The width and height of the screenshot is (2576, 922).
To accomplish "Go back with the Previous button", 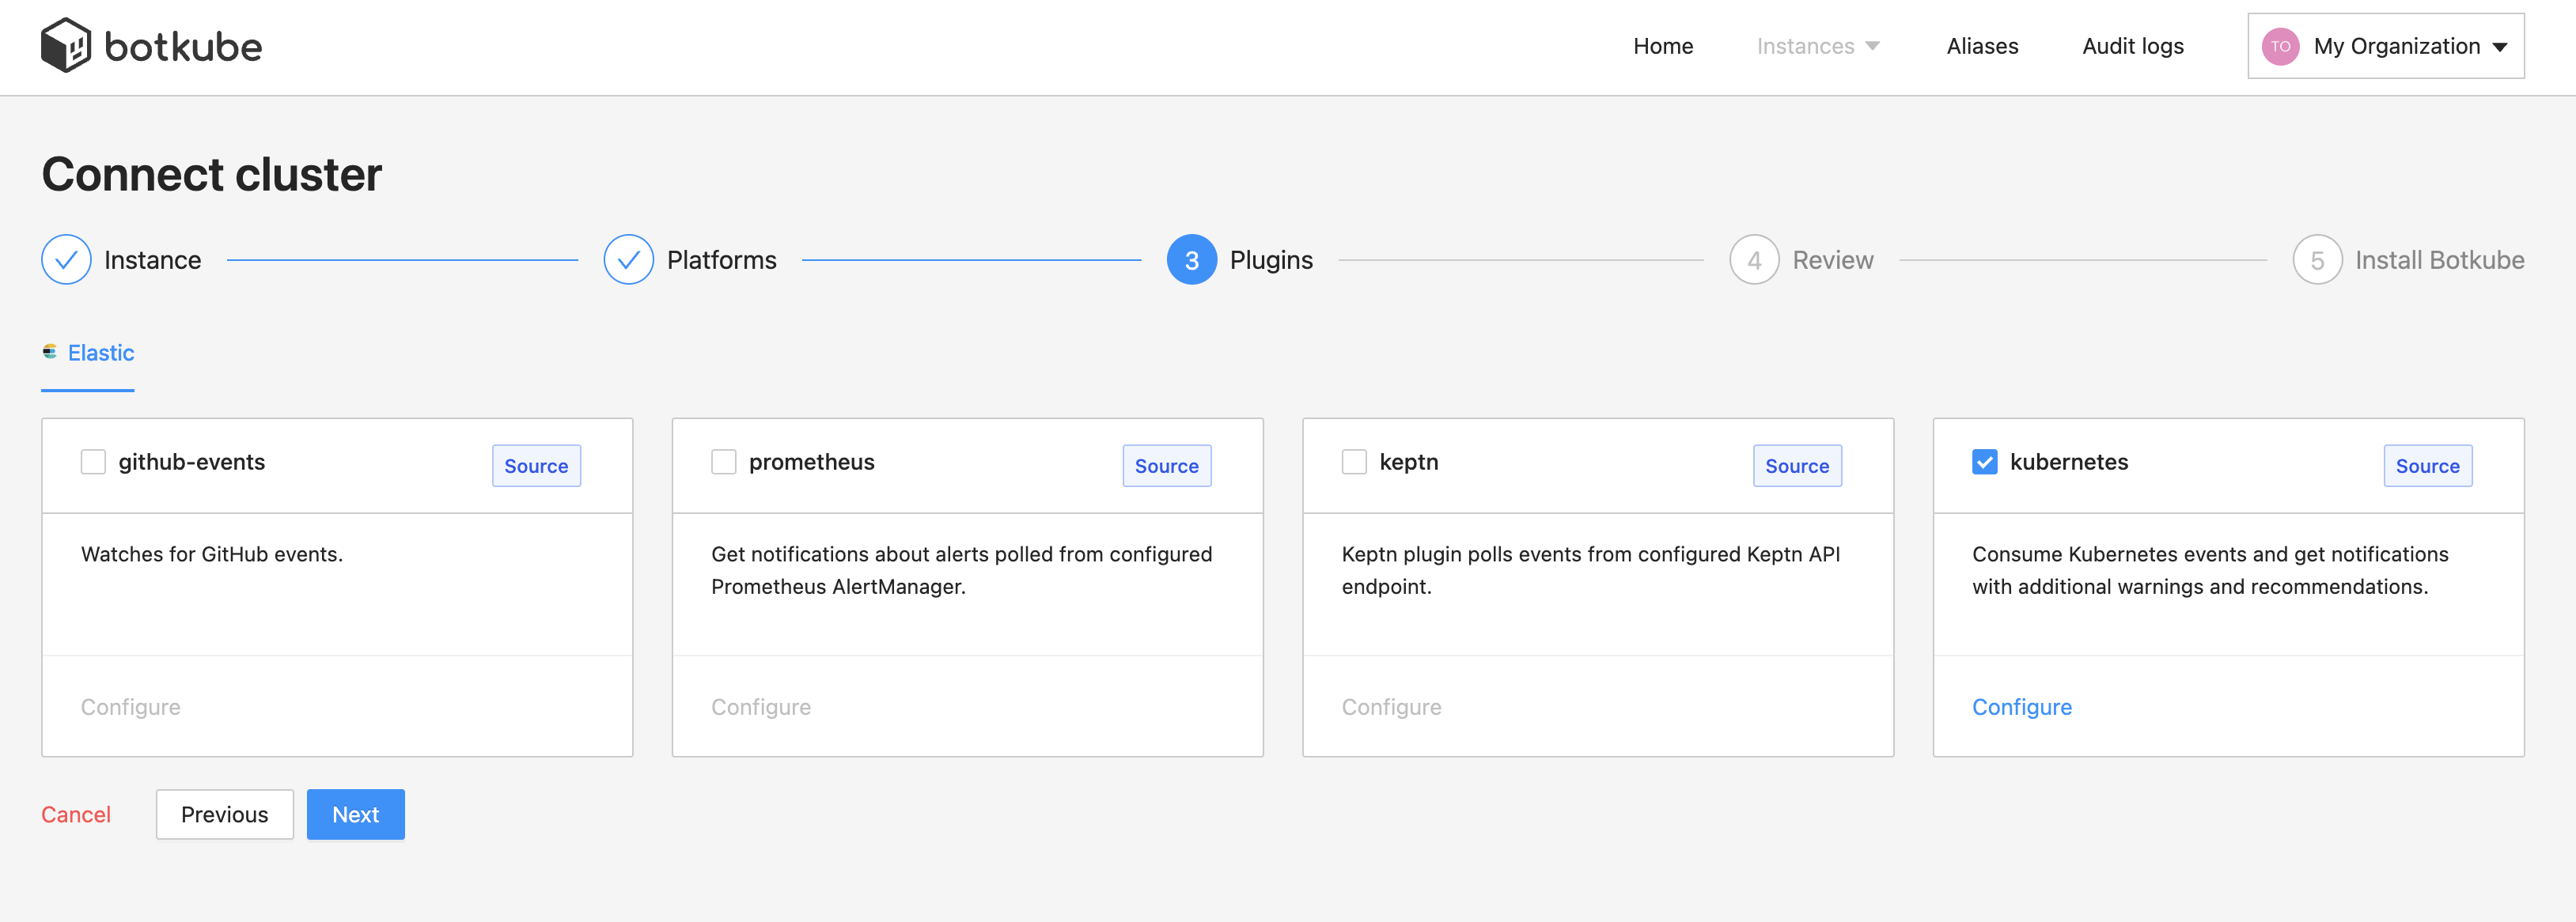I will coord(225,815).
